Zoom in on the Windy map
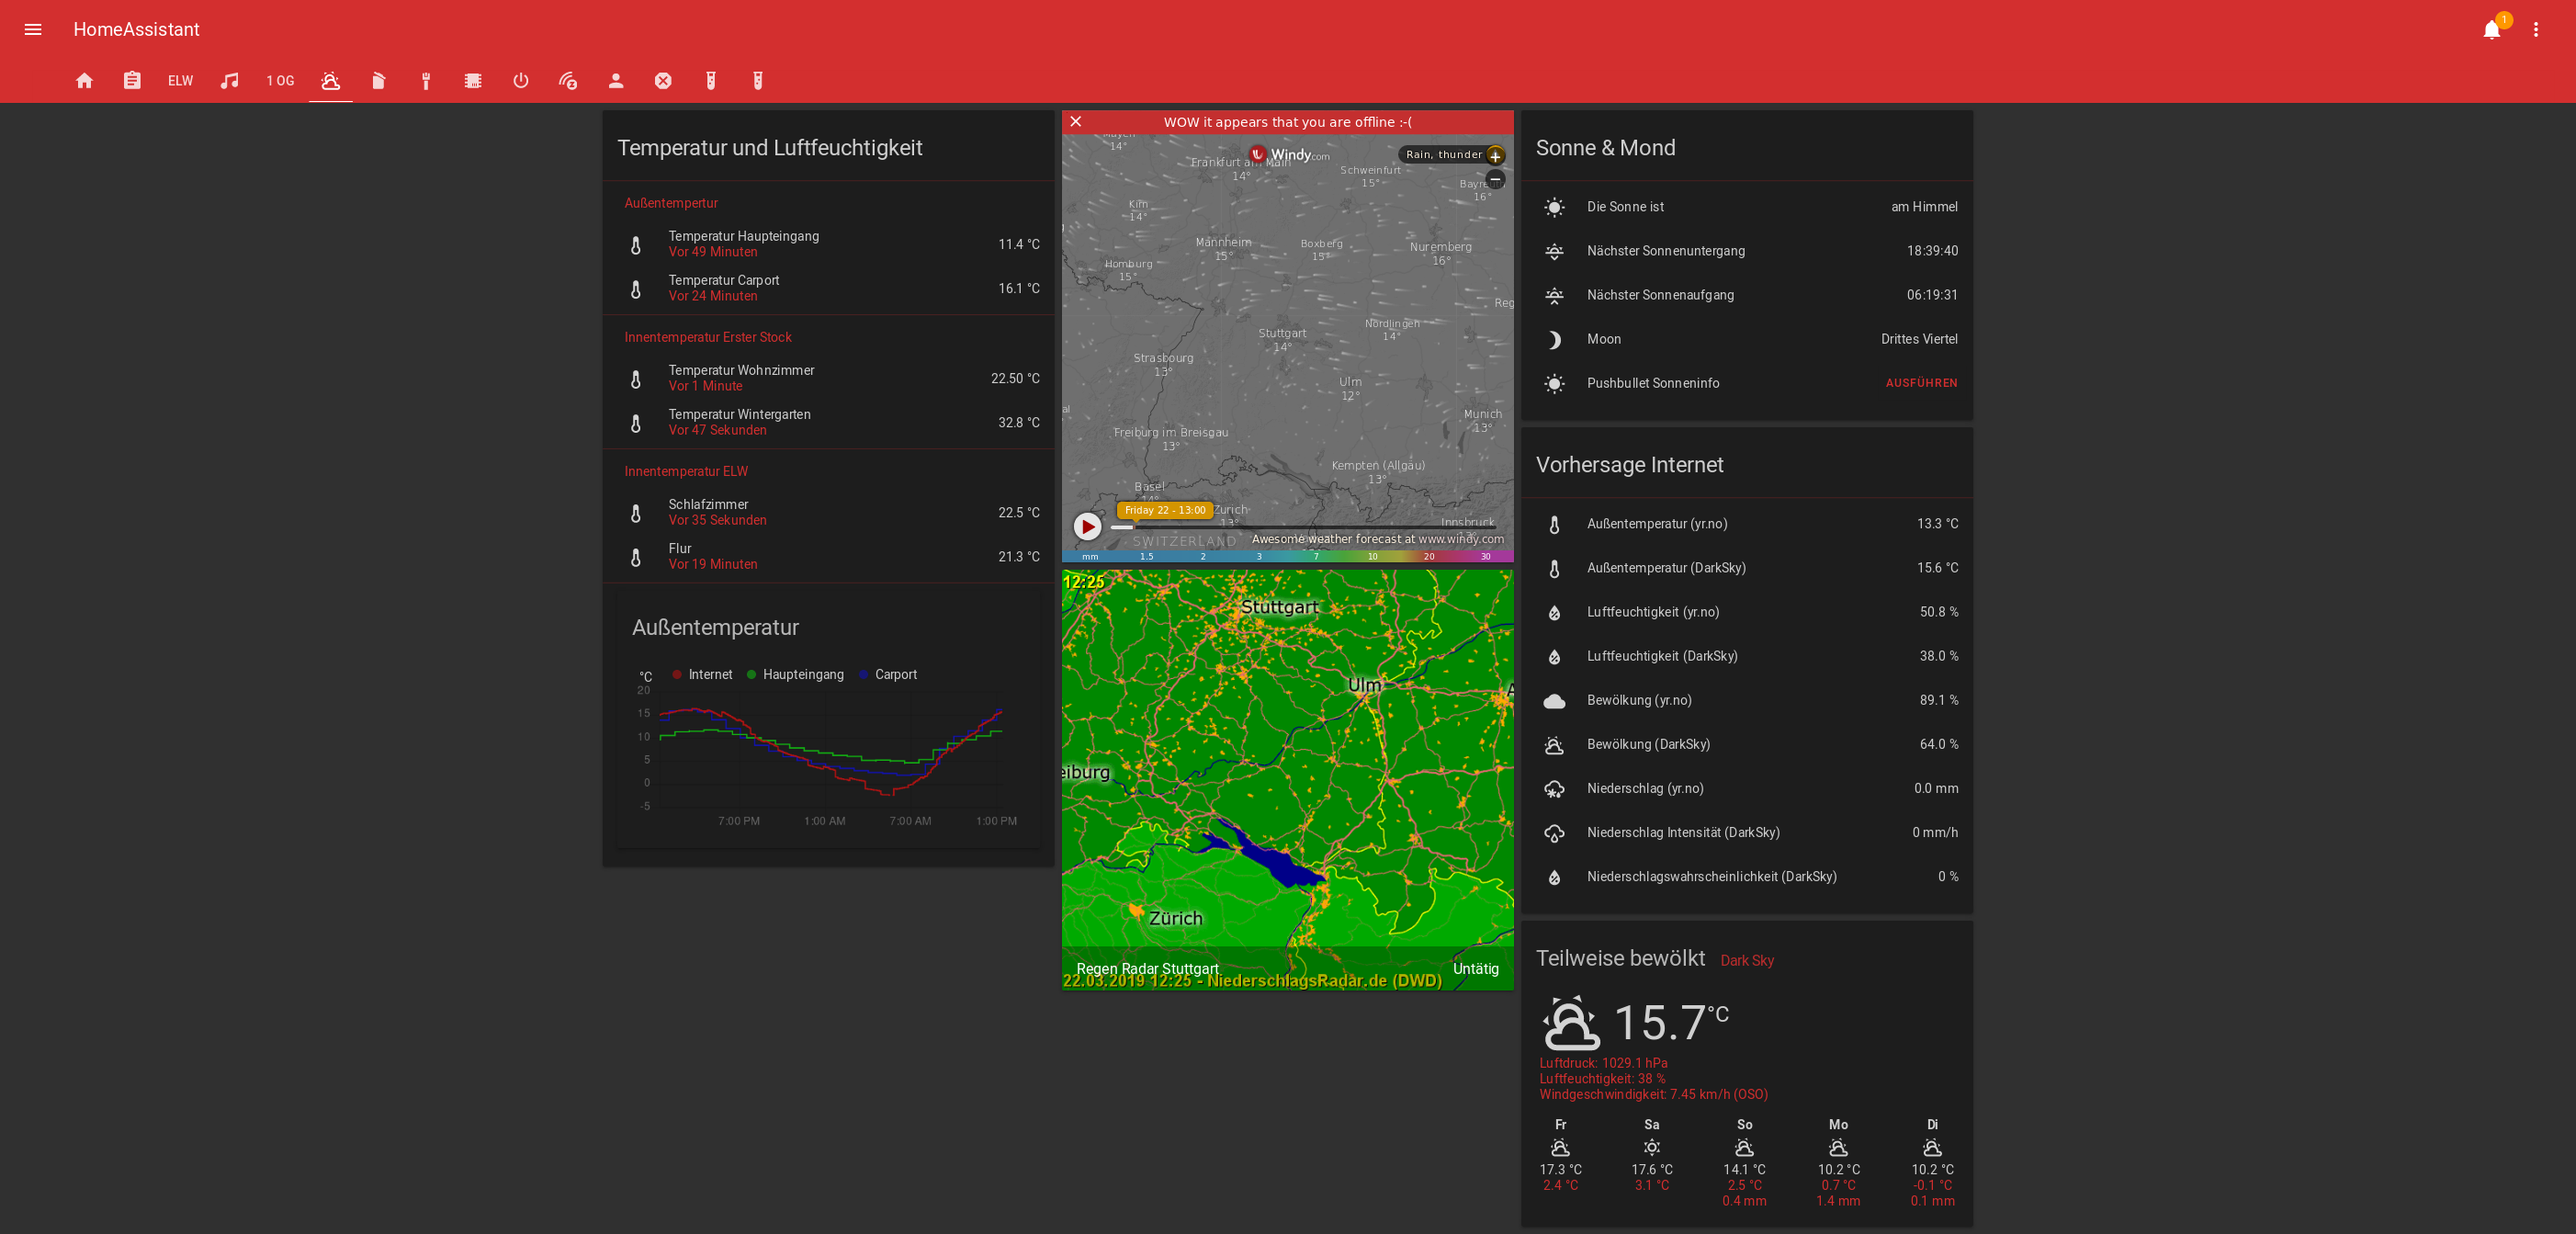Viewport: 2576px width, 1234px height. (1495, 155)
